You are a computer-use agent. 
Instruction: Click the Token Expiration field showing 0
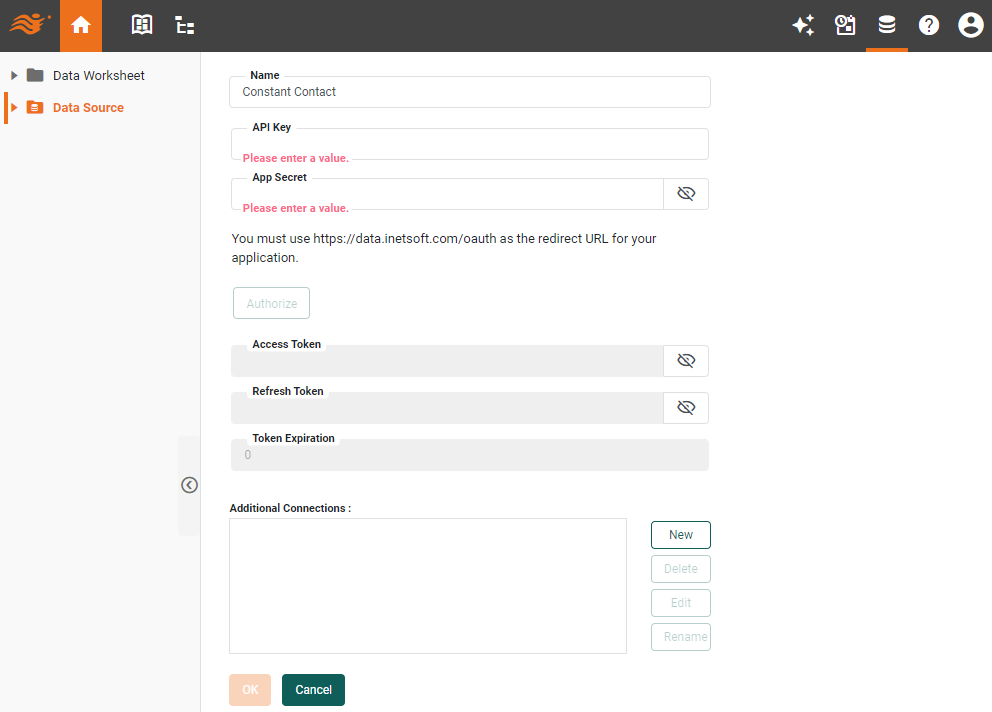[x=470, y=454]
